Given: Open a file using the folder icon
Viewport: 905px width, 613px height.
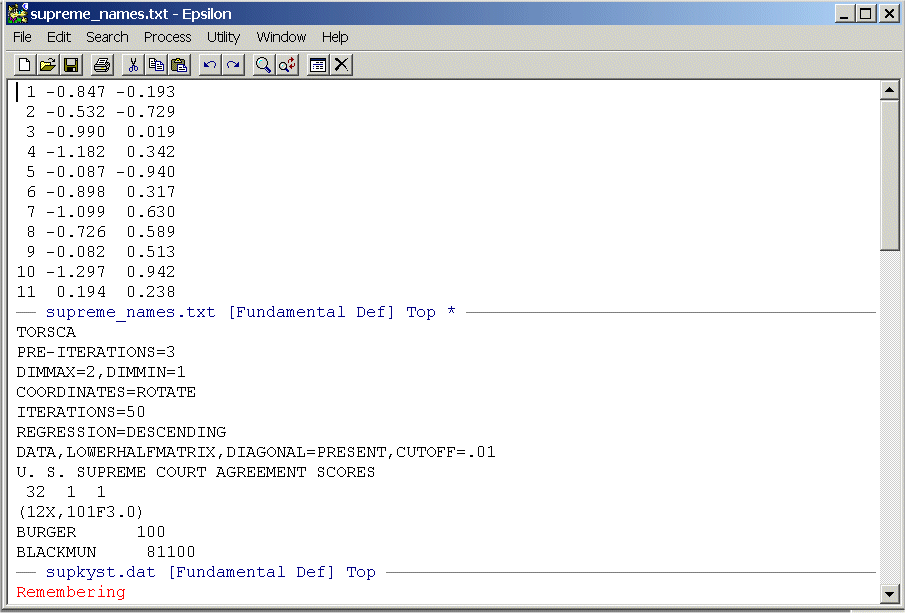Looking at the screenshot, I should coord(48,65).
